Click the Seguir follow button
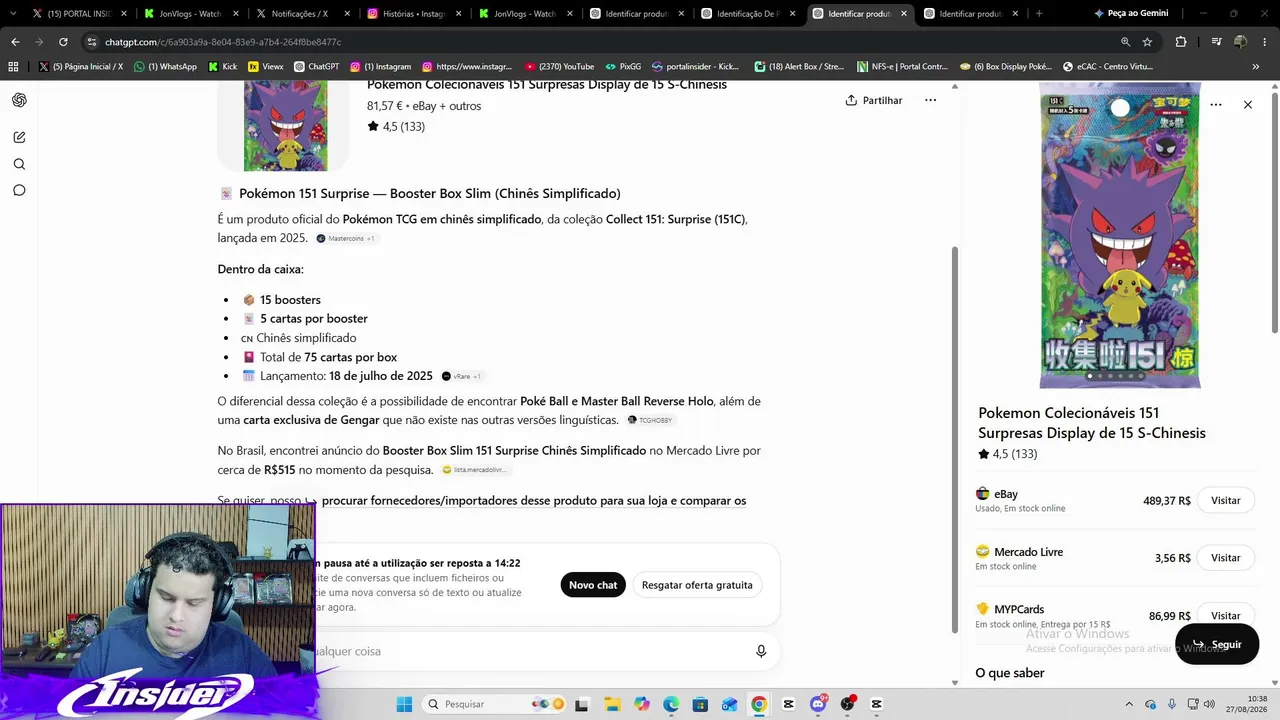1280x720 pixels. (1216, 644)
